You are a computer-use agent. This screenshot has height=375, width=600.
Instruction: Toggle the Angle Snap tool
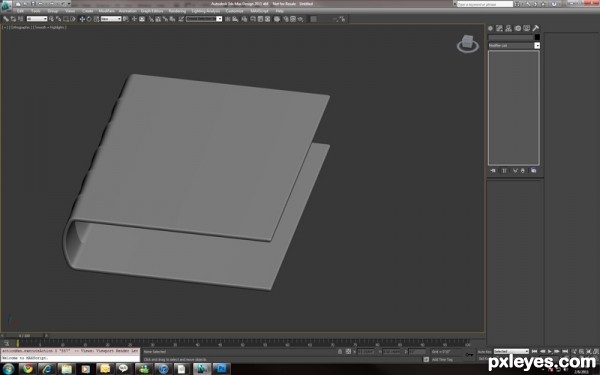coord(158,19)
